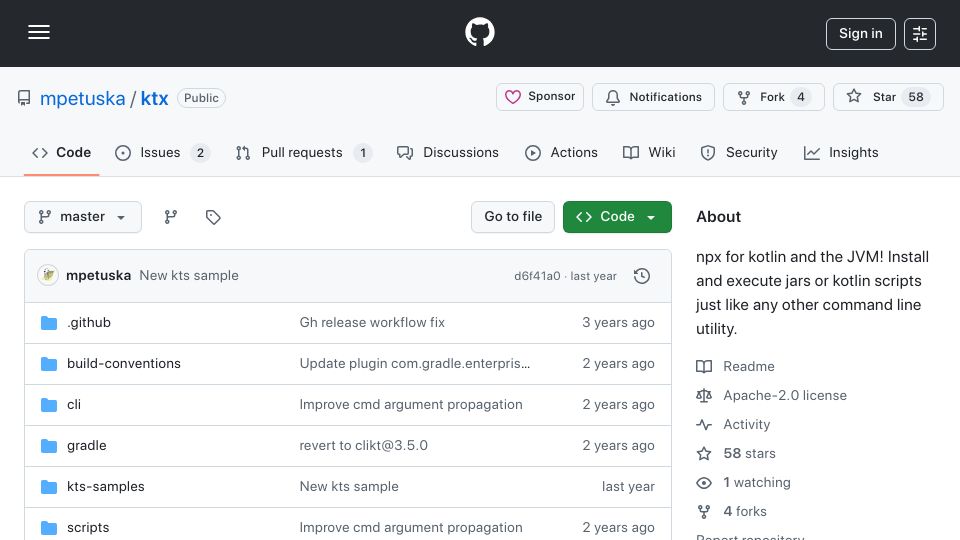Viewport: 960px width, 540px height.
Task: Open commit 'Update plugin com.gradle.enterpris…'
Action: coord(415,364)
